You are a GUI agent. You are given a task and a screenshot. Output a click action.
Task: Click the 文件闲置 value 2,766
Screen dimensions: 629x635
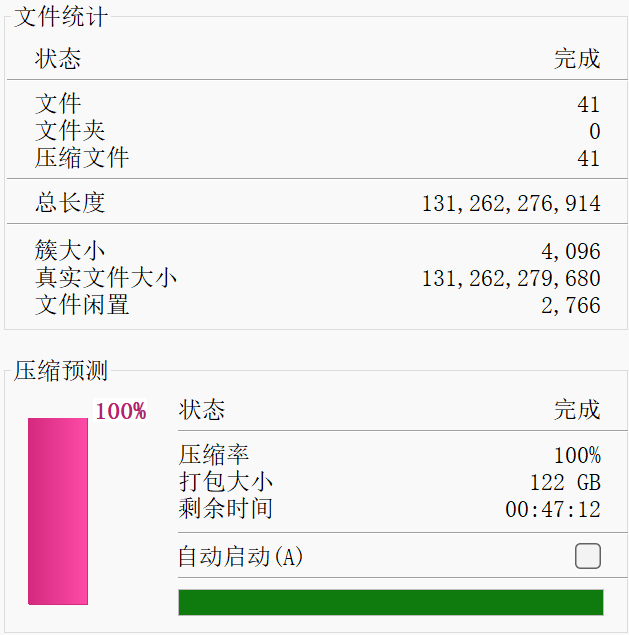(570, 305)
